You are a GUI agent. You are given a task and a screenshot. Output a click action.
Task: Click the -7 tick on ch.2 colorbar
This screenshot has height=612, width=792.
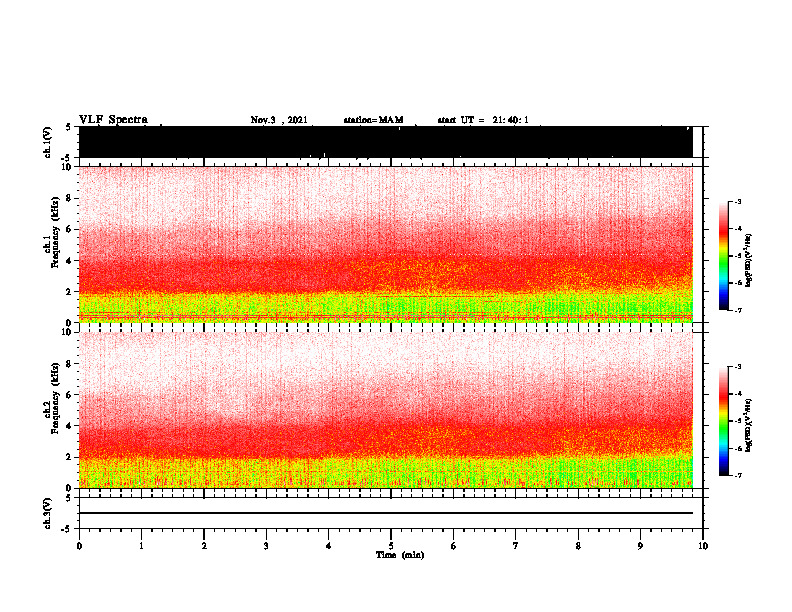(x=738, y=475)
